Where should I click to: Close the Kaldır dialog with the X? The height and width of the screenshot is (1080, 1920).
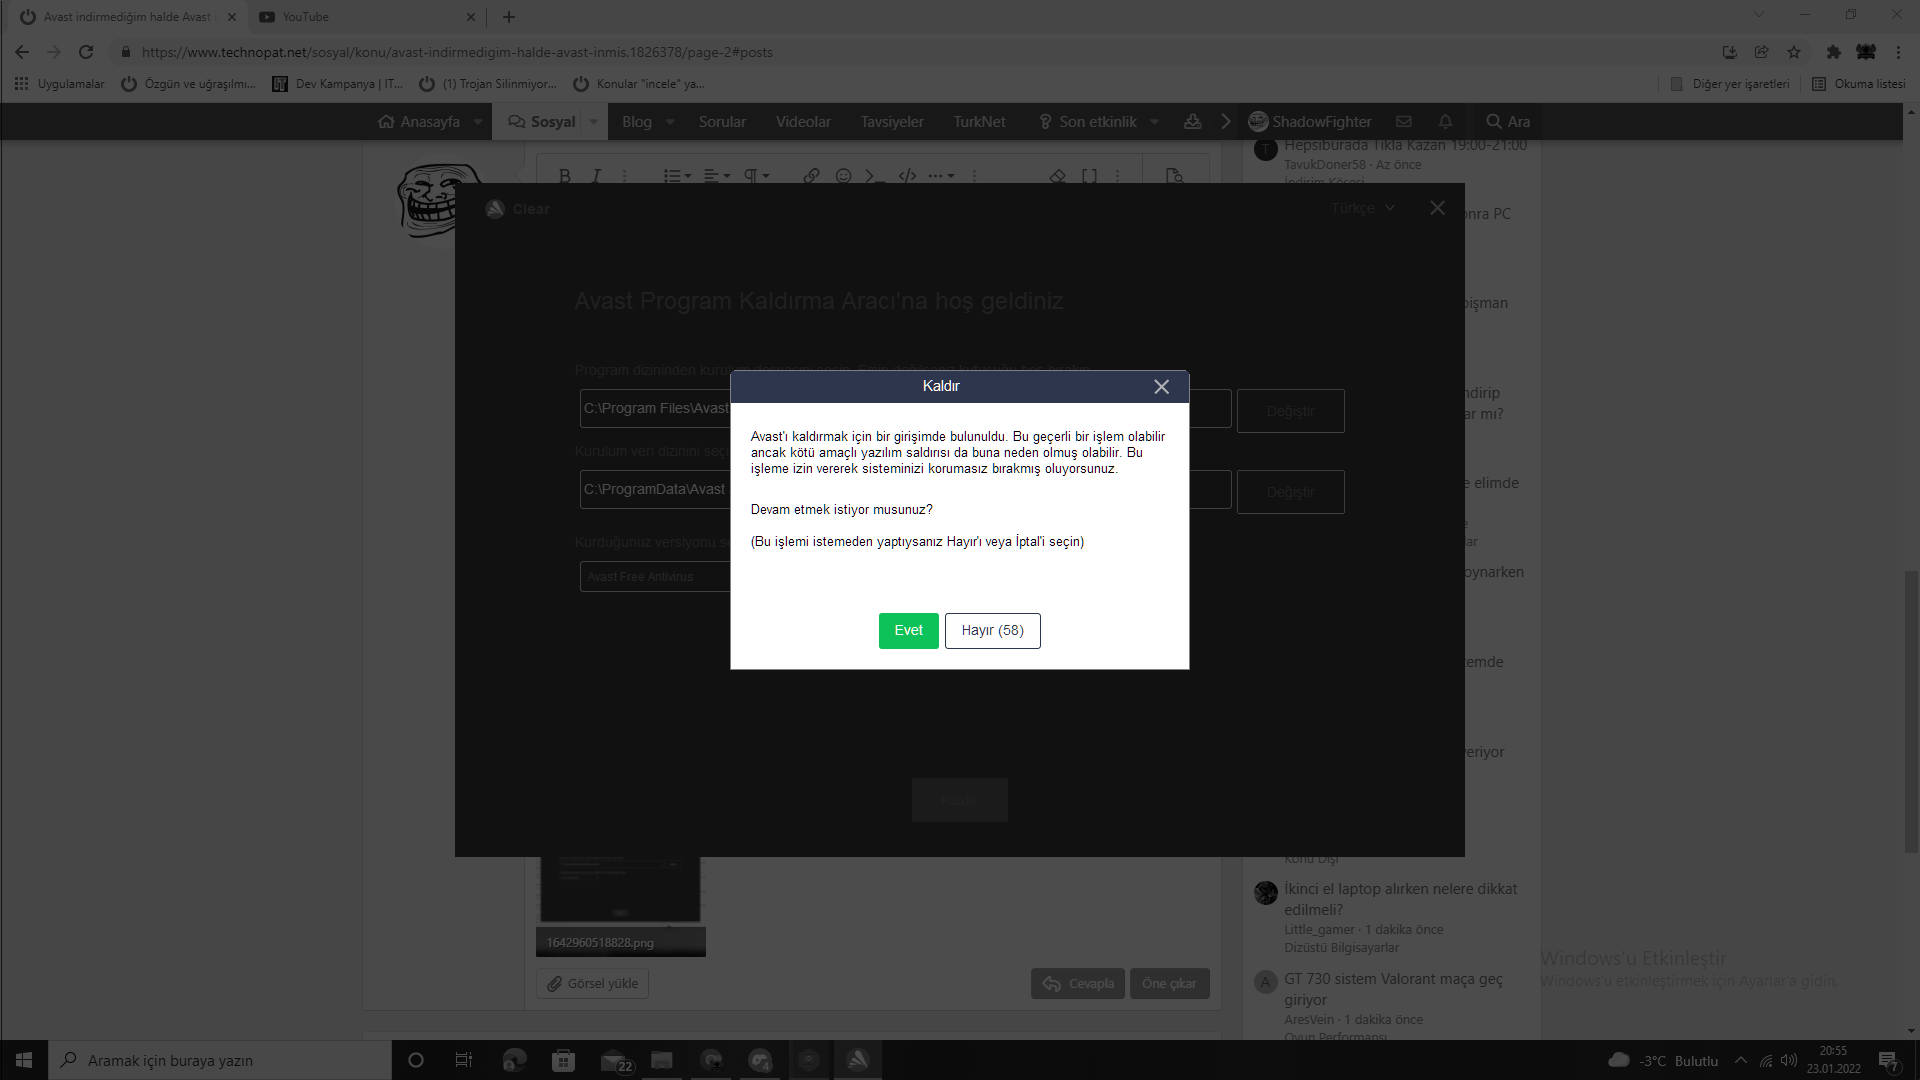coord(1161,387)
